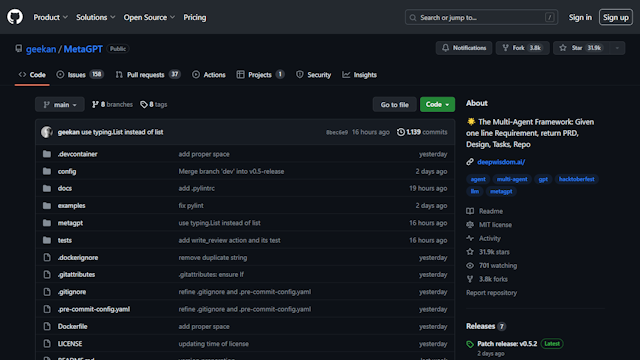640x360 pixels.
Task: Click the Fork icon button
Action: click(505, 48)
